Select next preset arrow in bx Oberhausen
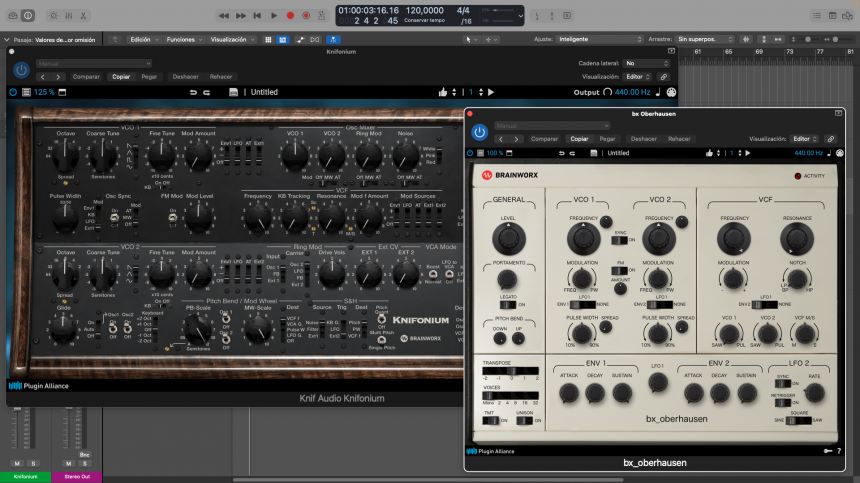The height and width of the screenshot is (483, 860). click(516, 139)
